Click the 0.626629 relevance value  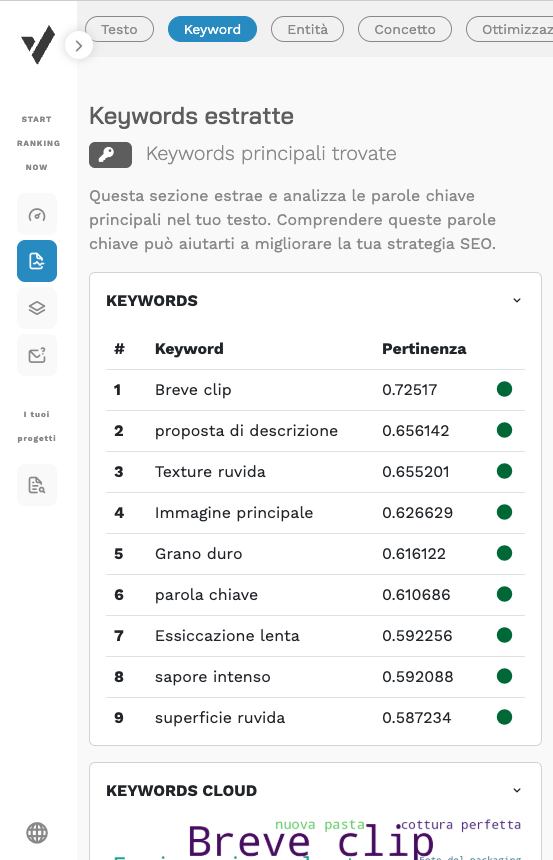tap(417, 513)
